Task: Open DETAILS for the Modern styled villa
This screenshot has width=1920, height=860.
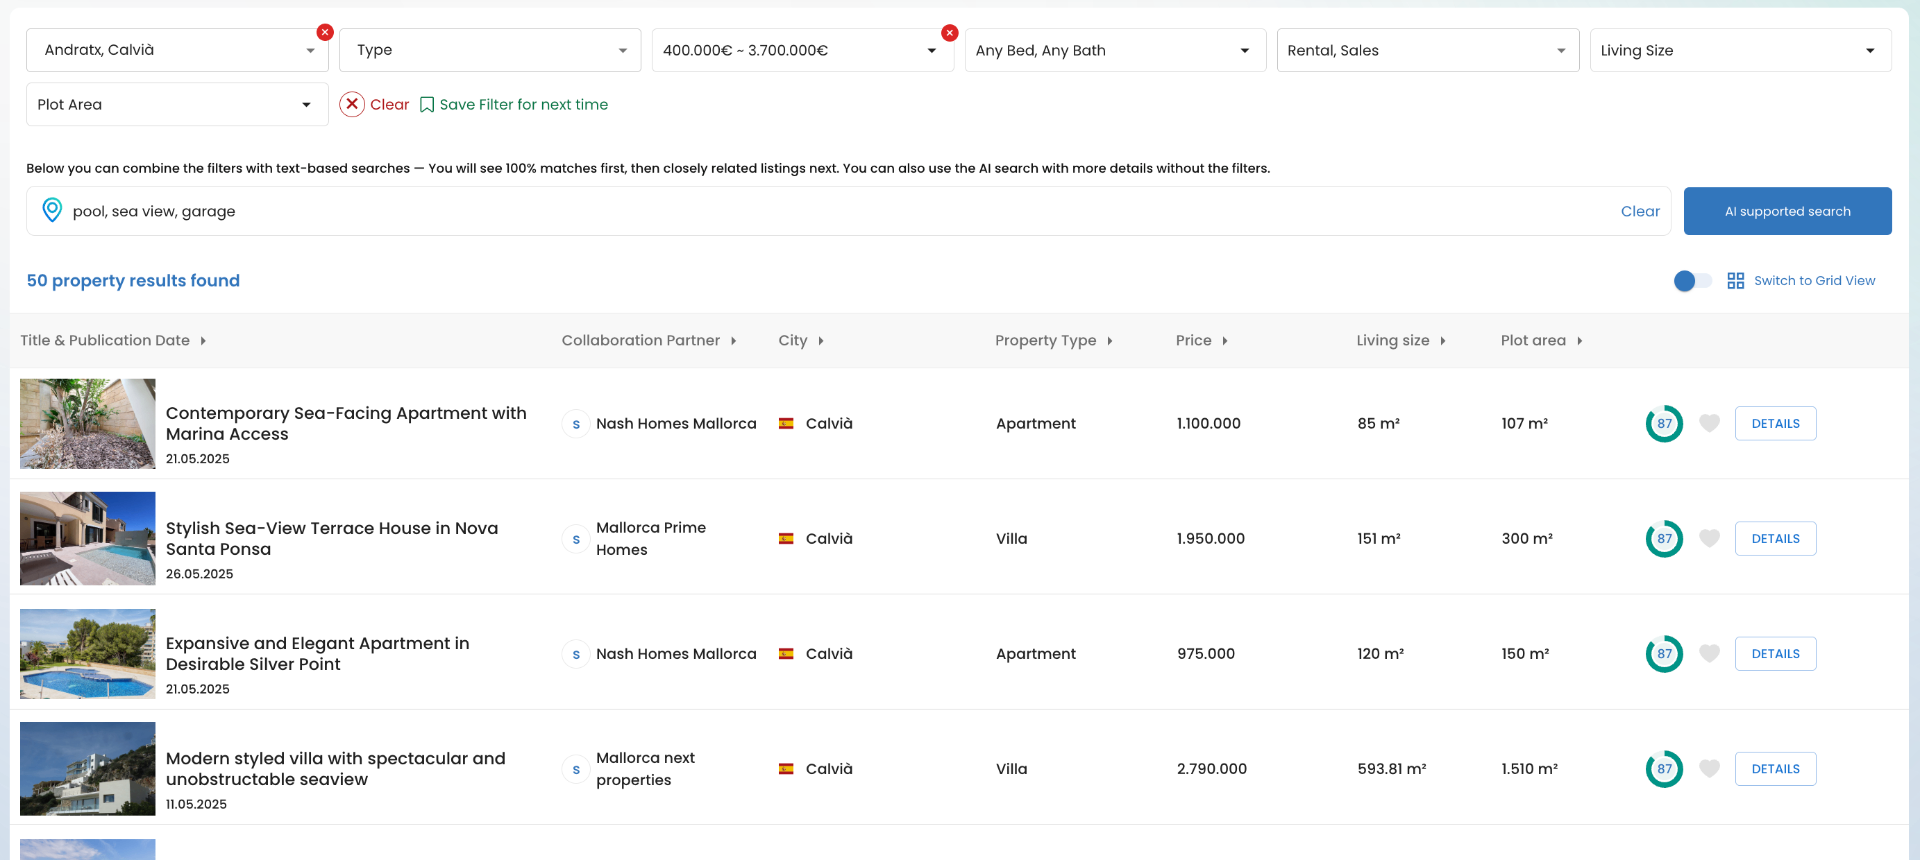Action: point(1775,769)
